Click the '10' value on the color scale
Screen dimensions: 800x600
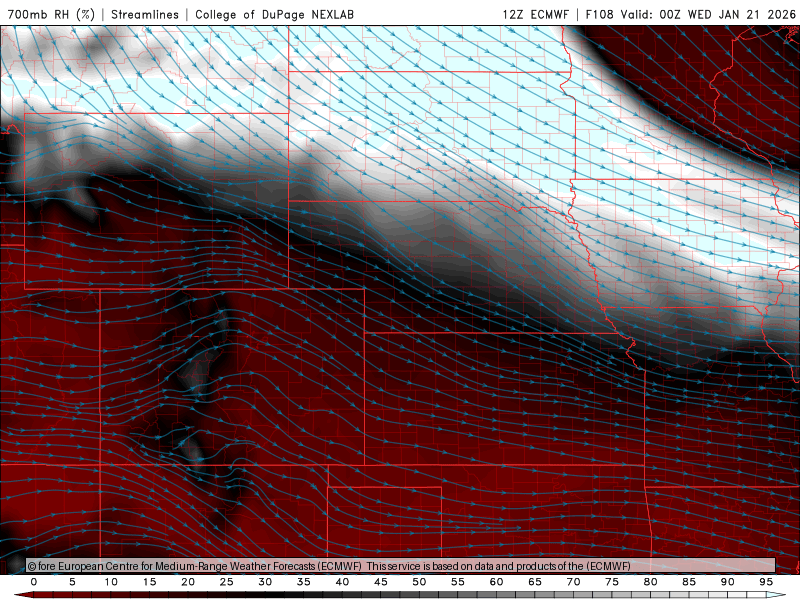[x=111, y=582]
